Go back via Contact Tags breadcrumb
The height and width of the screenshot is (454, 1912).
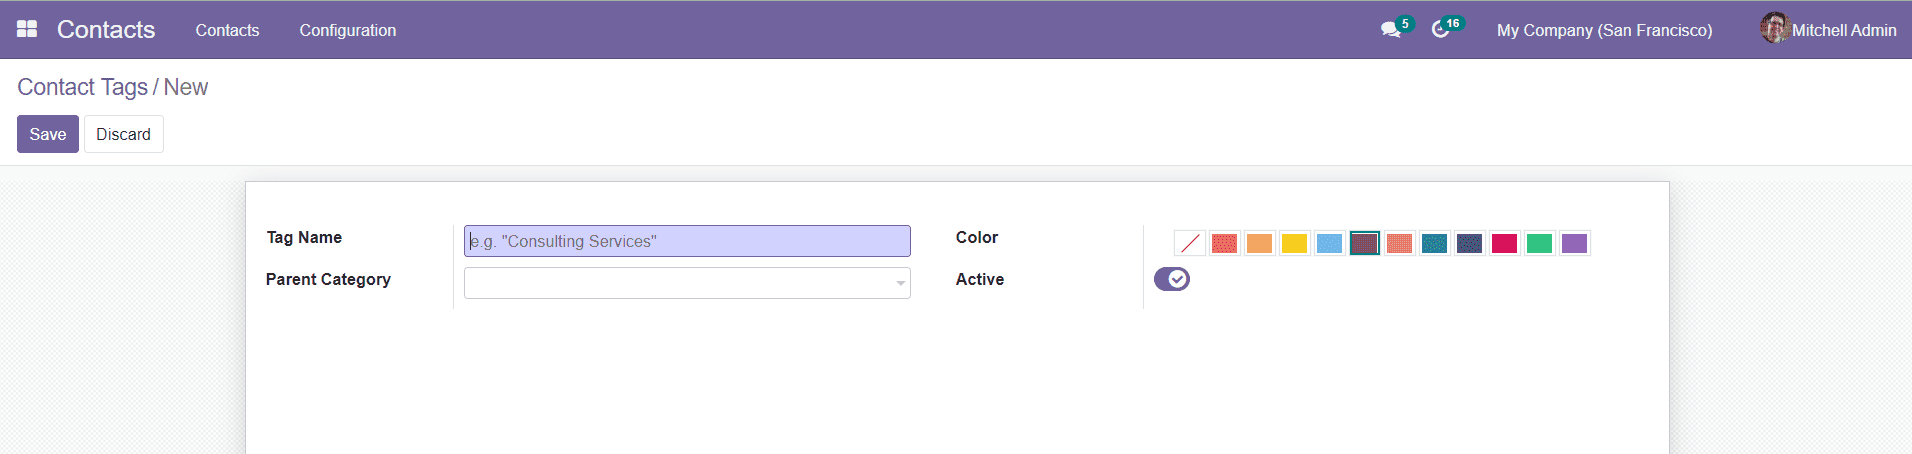click(82, 87)
